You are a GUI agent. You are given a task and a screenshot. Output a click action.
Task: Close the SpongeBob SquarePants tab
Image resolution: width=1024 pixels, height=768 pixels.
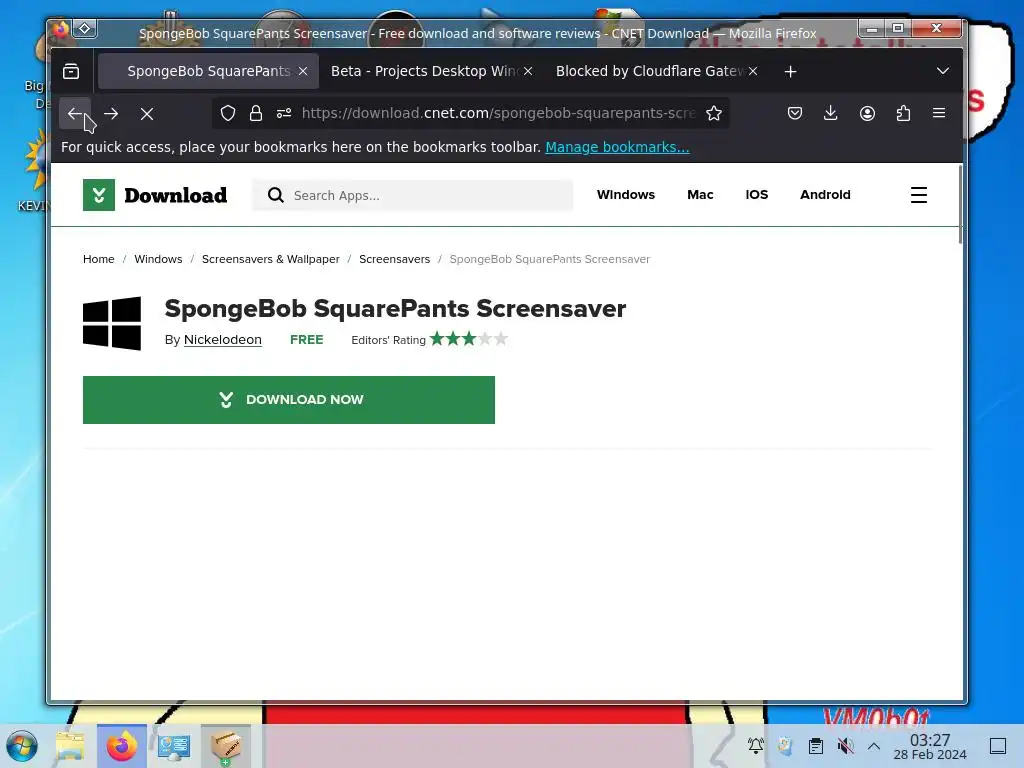click(x=303, y=71)
